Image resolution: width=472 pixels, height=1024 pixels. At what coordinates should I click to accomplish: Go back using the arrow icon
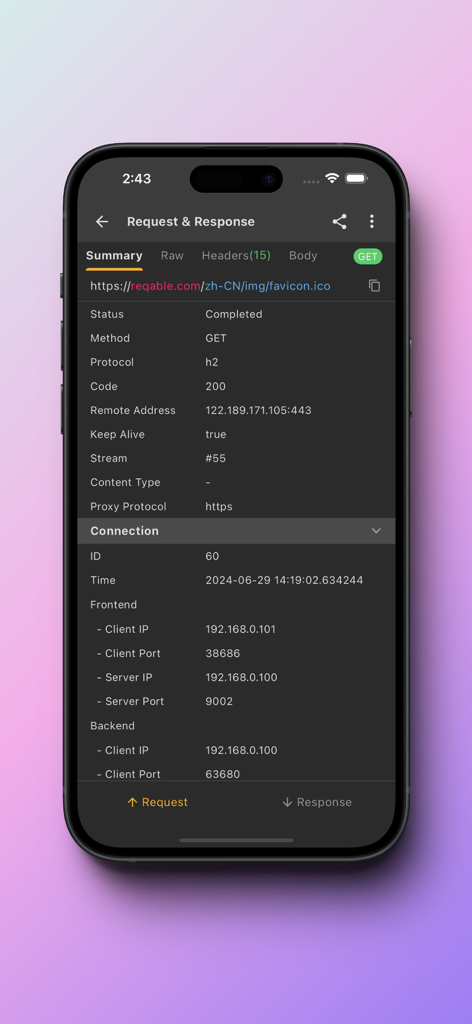tap(102, 221)
